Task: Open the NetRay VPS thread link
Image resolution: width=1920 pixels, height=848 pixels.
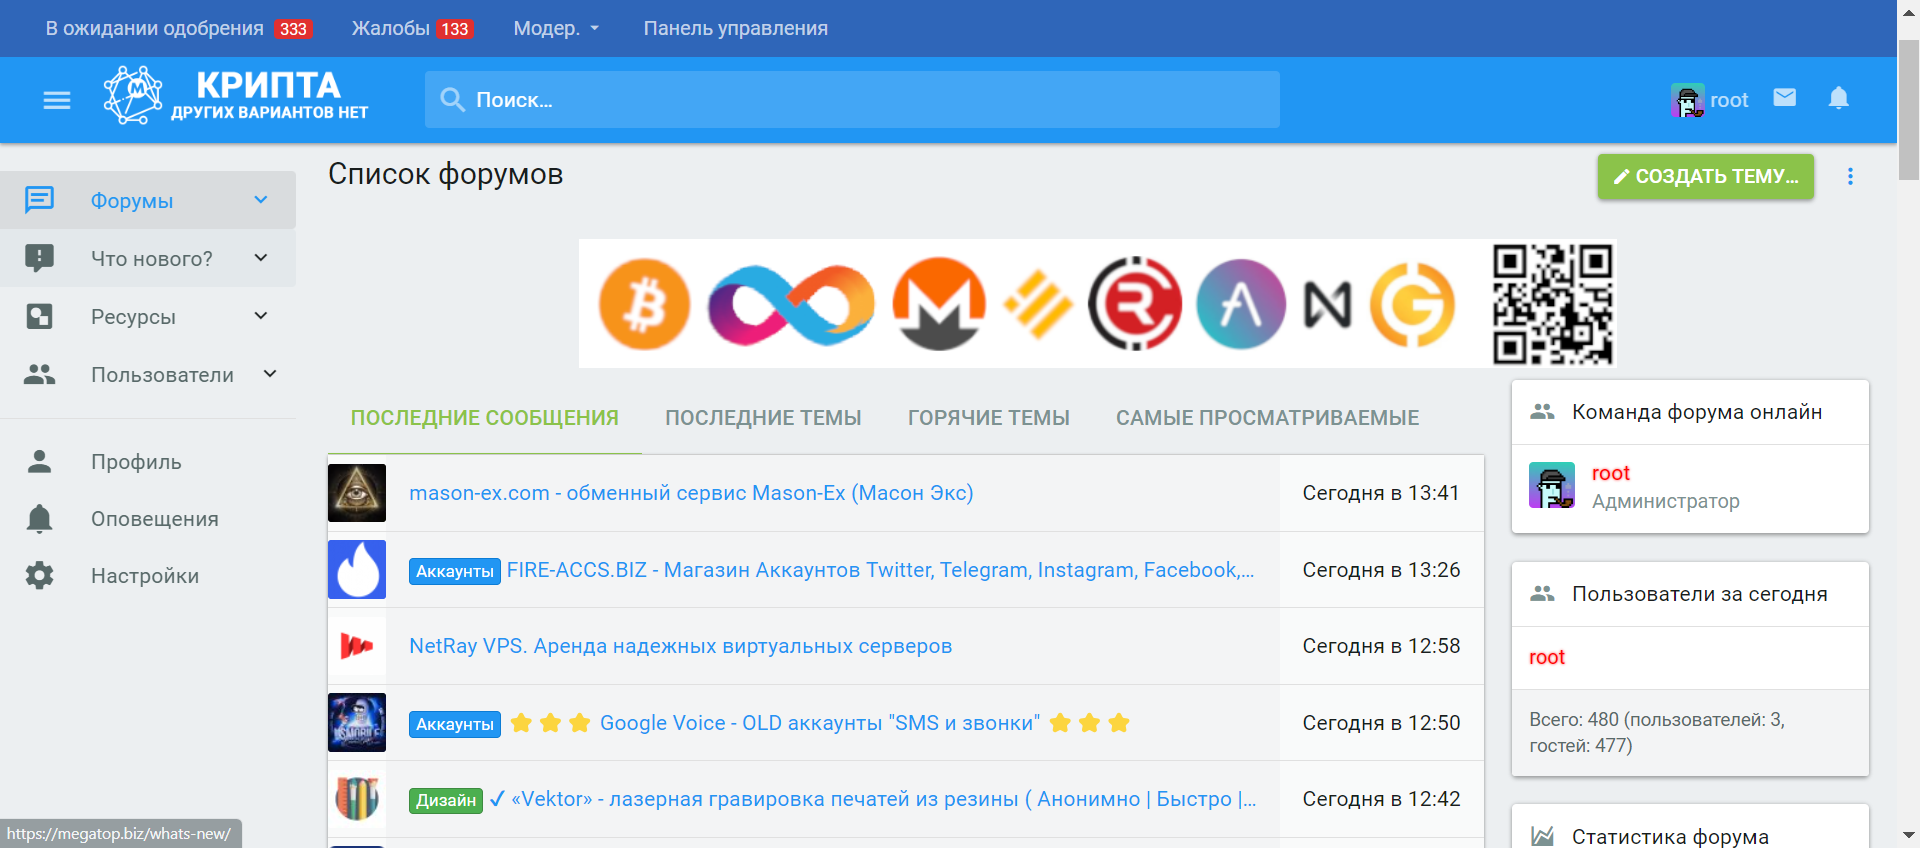Action: pyautogui.click(x=680, y=646)
